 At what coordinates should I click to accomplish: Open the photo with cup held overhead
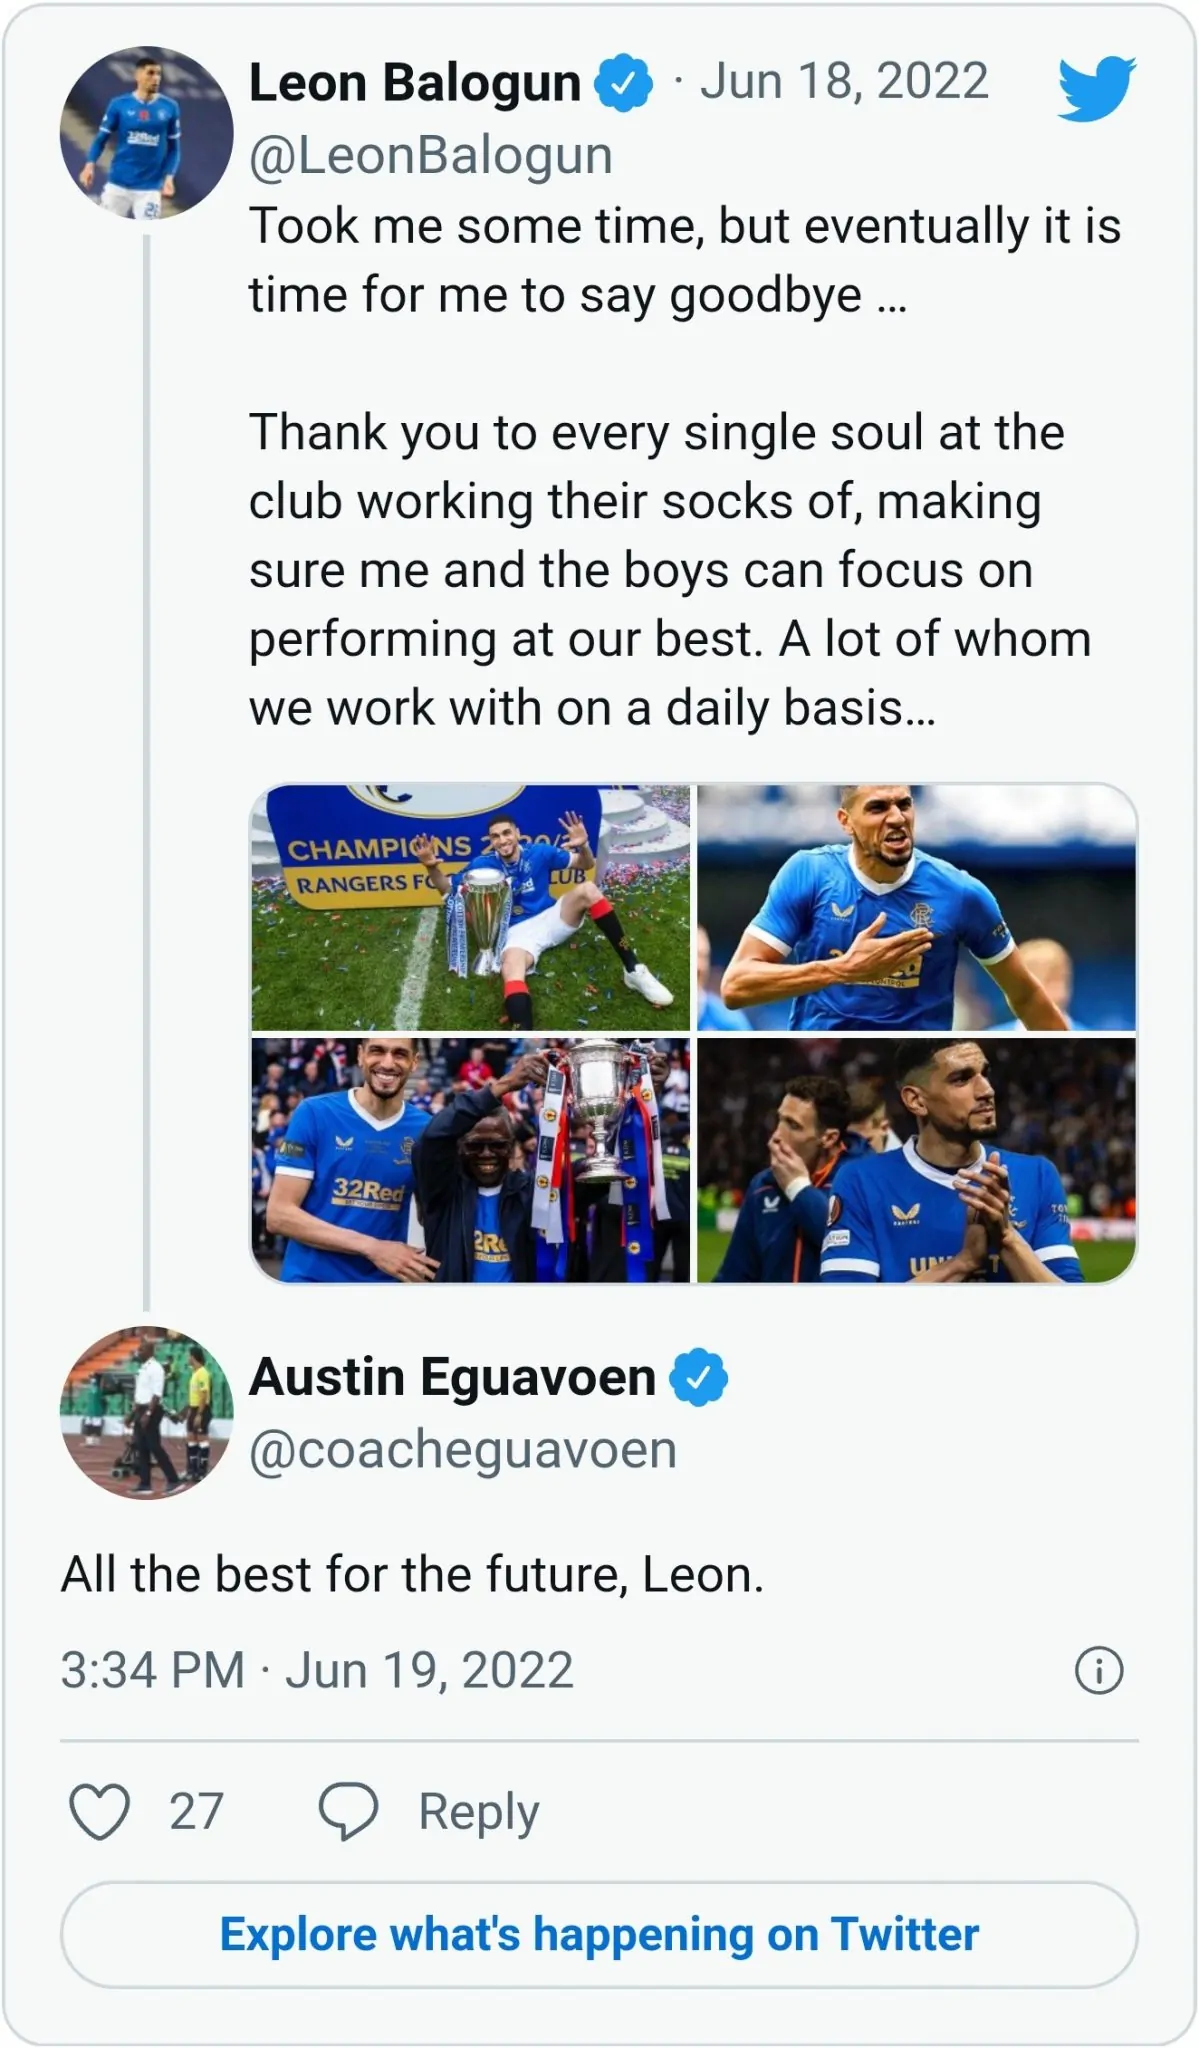pyautogui.click(x=470, y=1160)
